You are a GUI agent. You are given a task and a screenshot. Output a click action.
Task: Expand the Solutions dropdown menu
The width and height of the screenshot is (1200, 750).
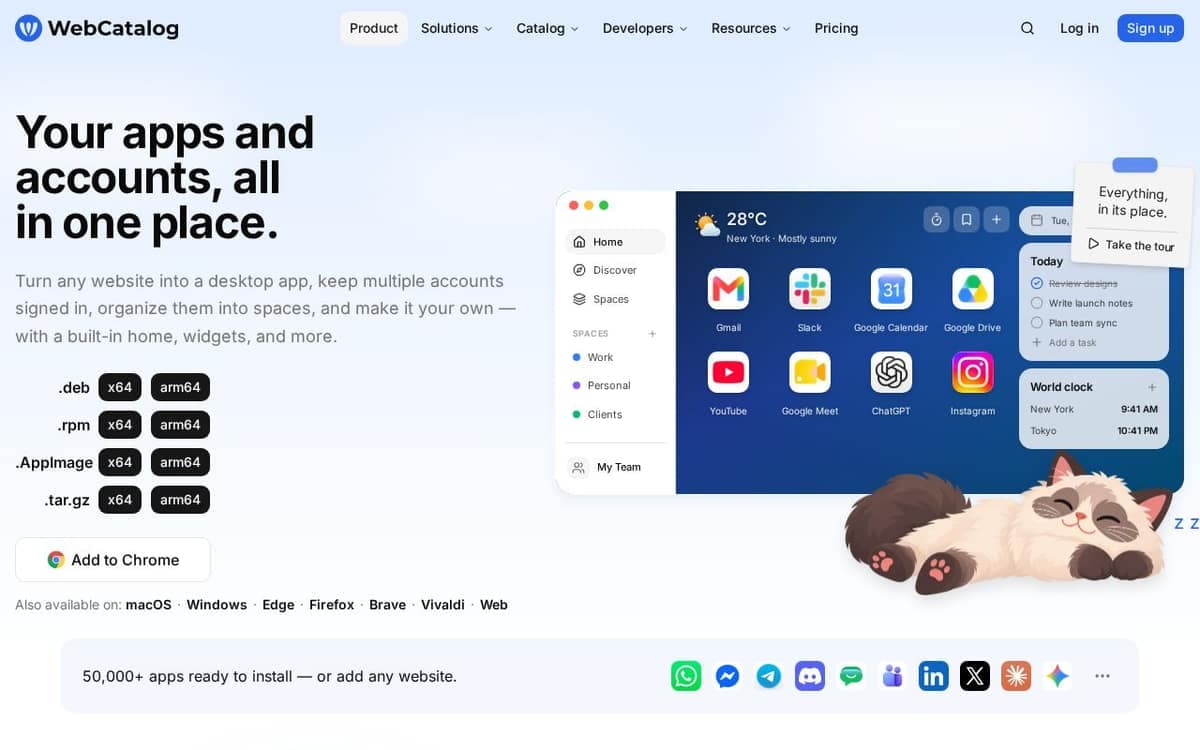click(x=456, y=28)
